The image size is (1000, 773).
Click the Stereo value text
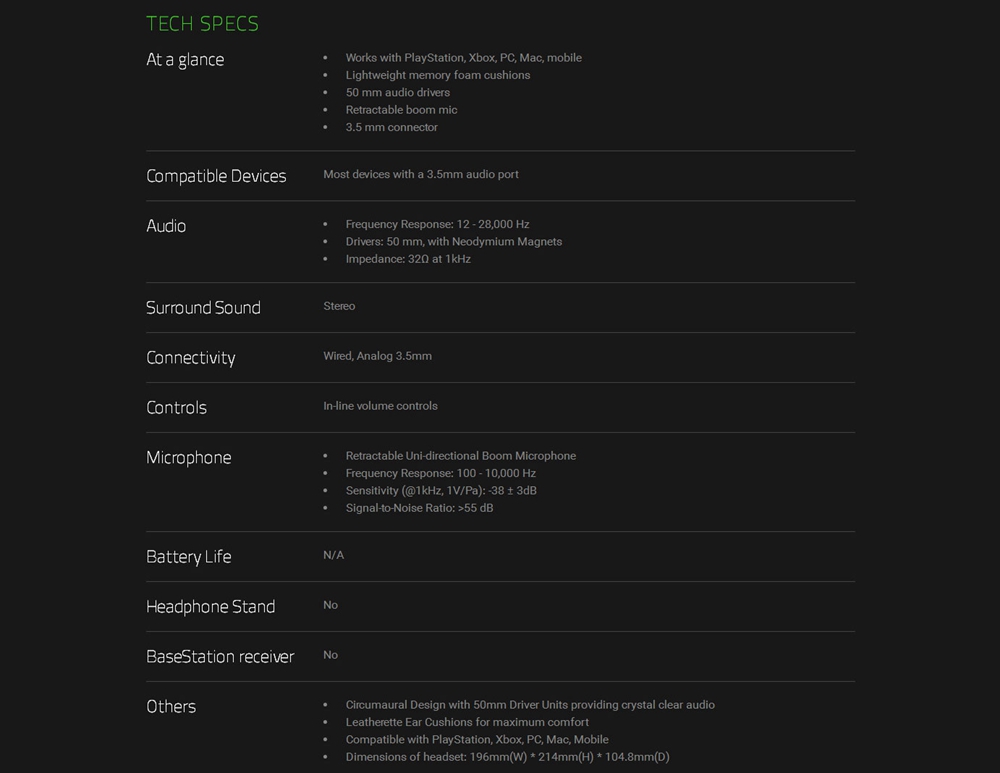coord(339,306)
